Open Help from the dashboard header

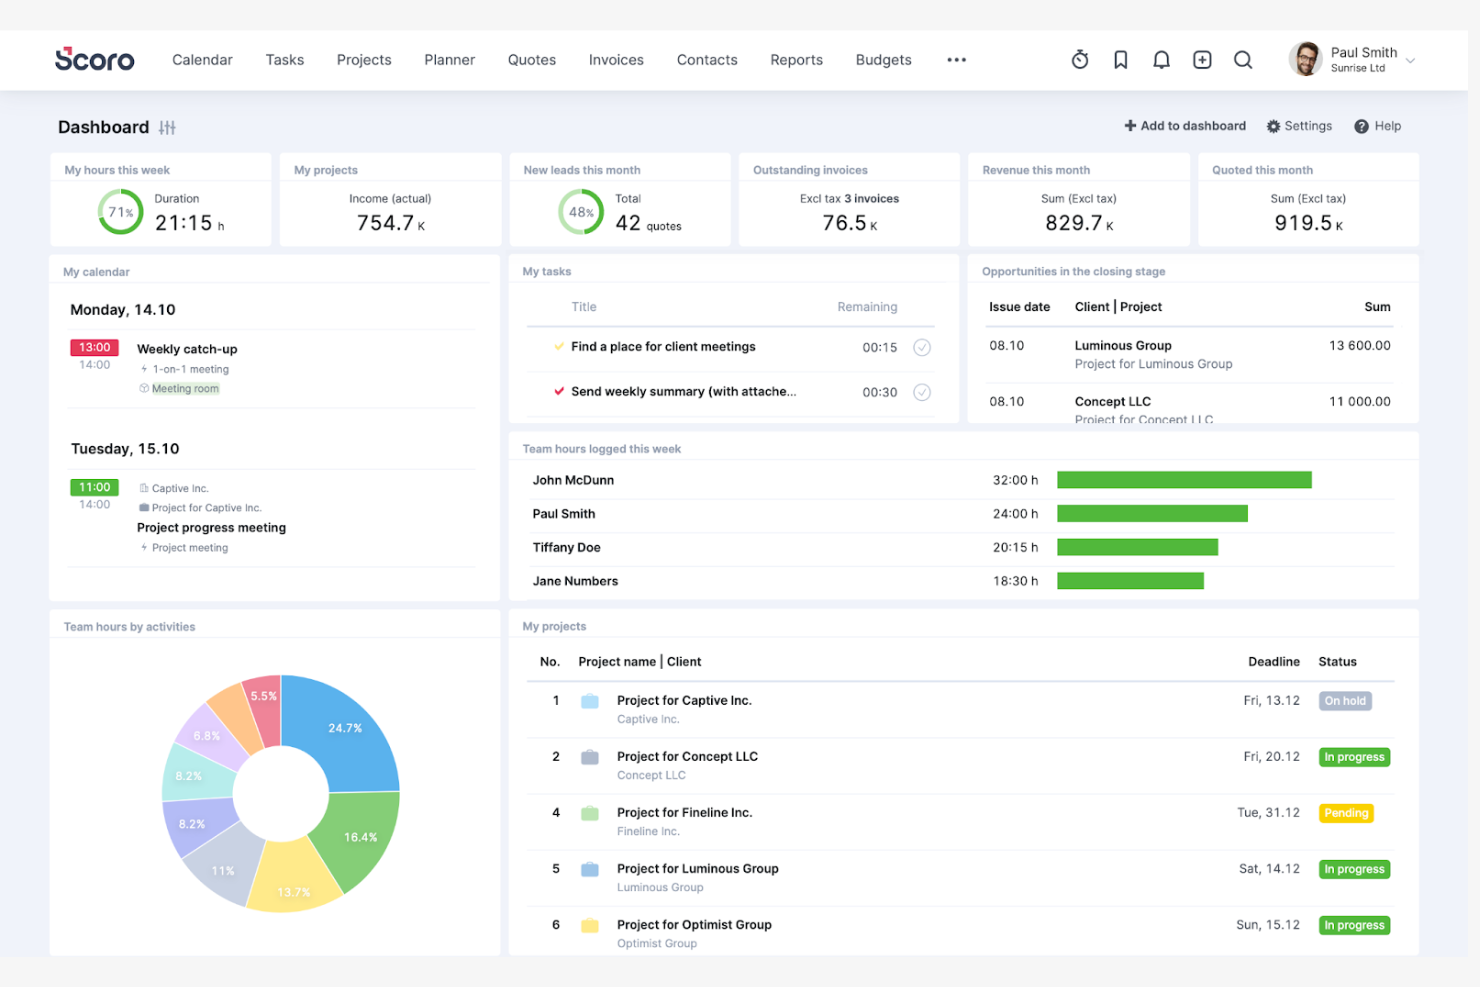pyautogui.click(x=1378, y=126)
